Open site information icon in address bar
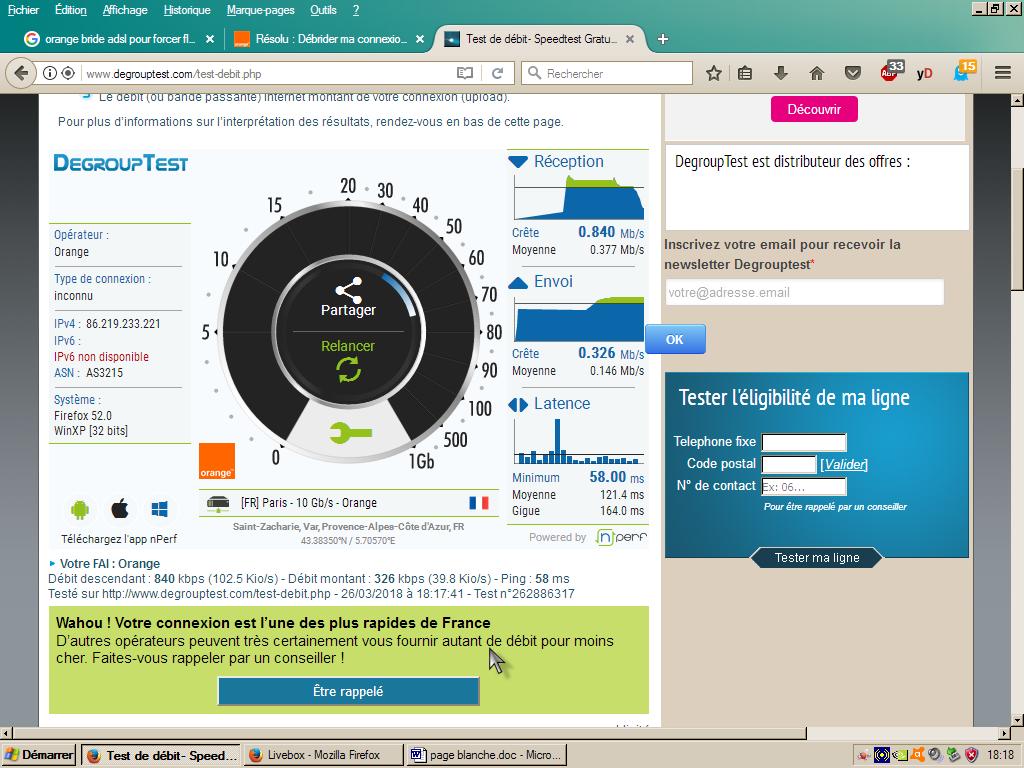The width and height of the screenshot is (1024, 768). click(x=50, y=73)
